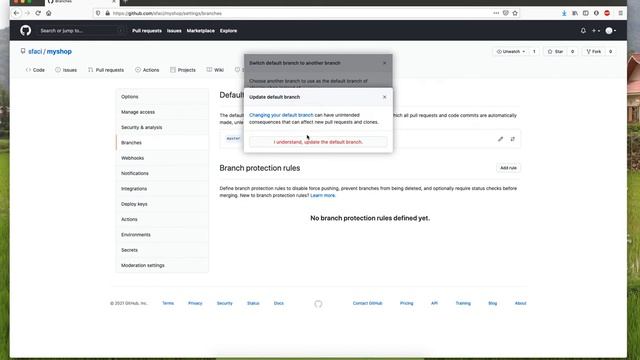640x360 pixels.
Task: Open the page actions ellipsis menu
Action: [496, 13]
